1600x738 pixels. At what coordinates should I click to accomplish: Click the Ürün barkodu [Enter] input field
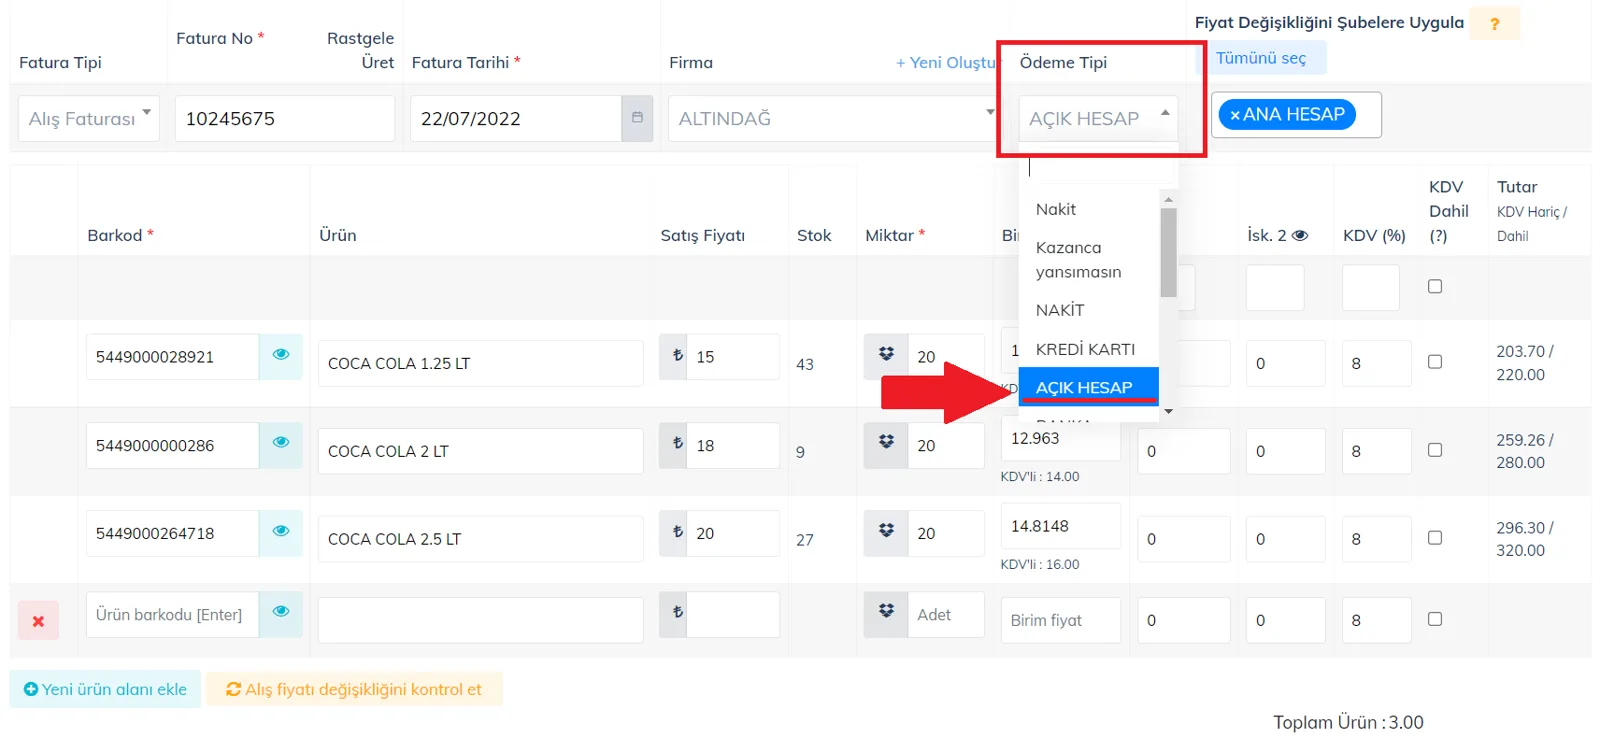172,614
